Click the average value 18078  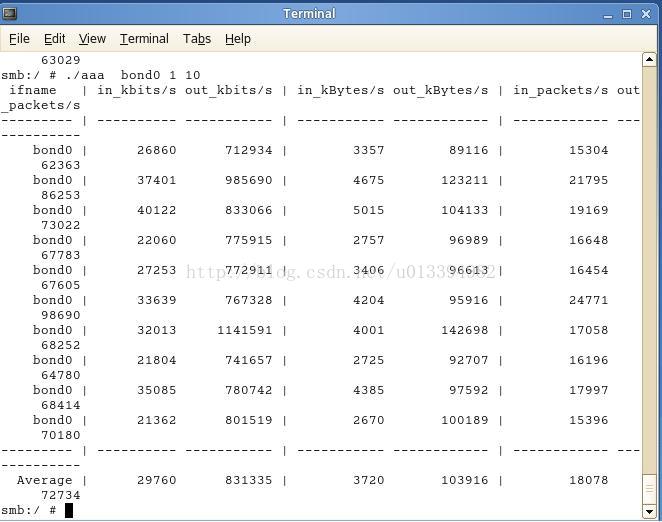click(x=589, y=480)
